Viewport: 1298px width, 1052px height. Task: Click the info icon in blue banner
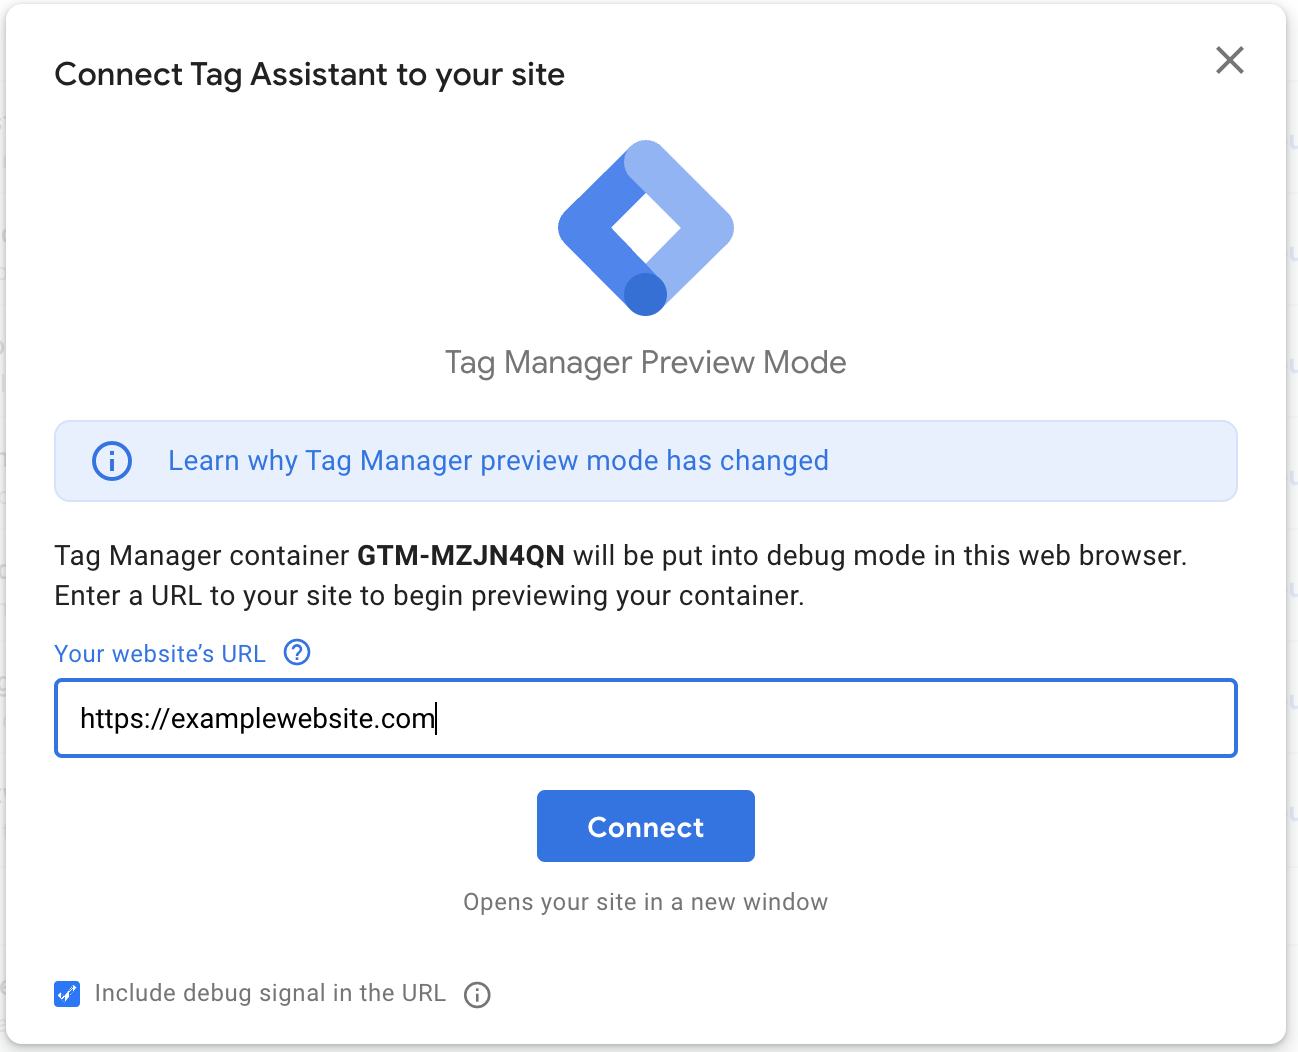point(112,461)
